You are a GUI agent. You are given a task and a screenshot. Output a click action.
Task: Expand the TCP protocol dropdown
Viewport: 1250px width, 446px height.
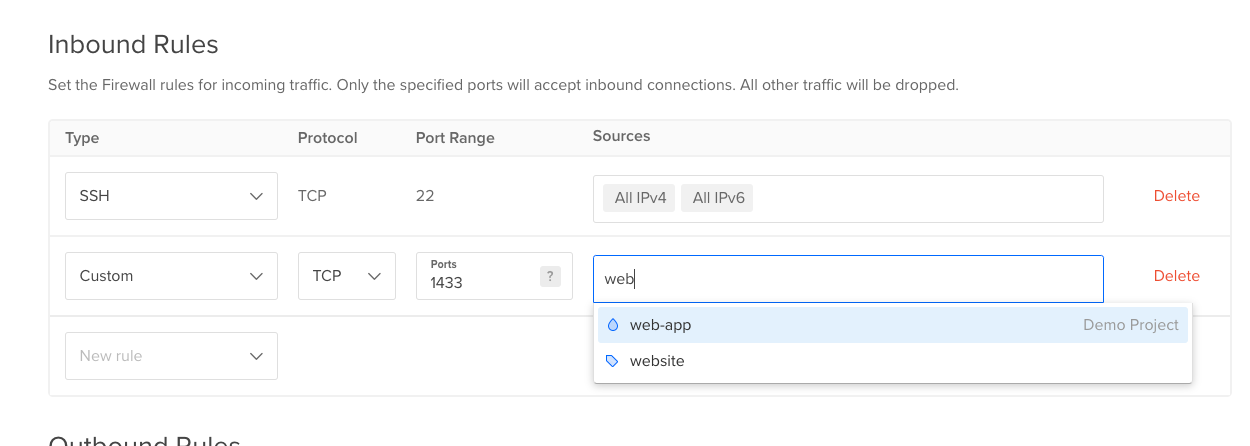pyautogui.click(x=347, y=276)
